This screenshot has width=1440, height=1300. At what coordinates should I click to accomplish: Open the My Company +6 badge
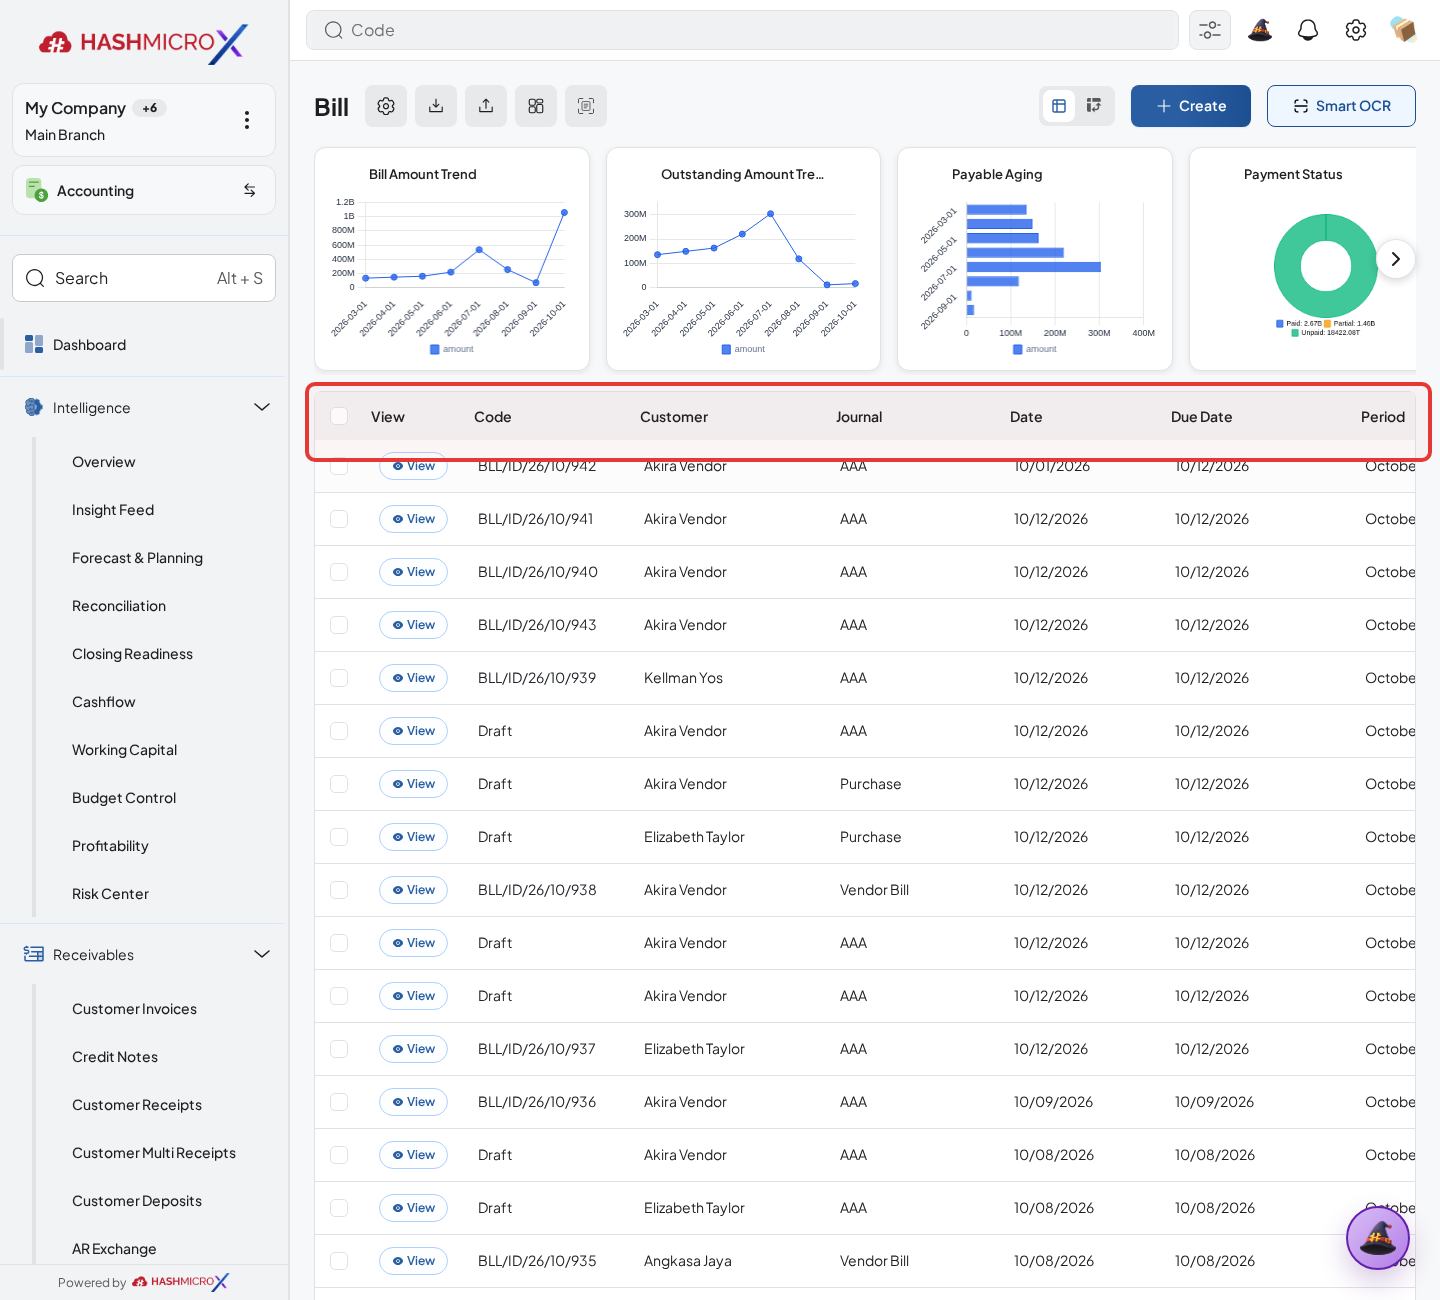point(150,108)
